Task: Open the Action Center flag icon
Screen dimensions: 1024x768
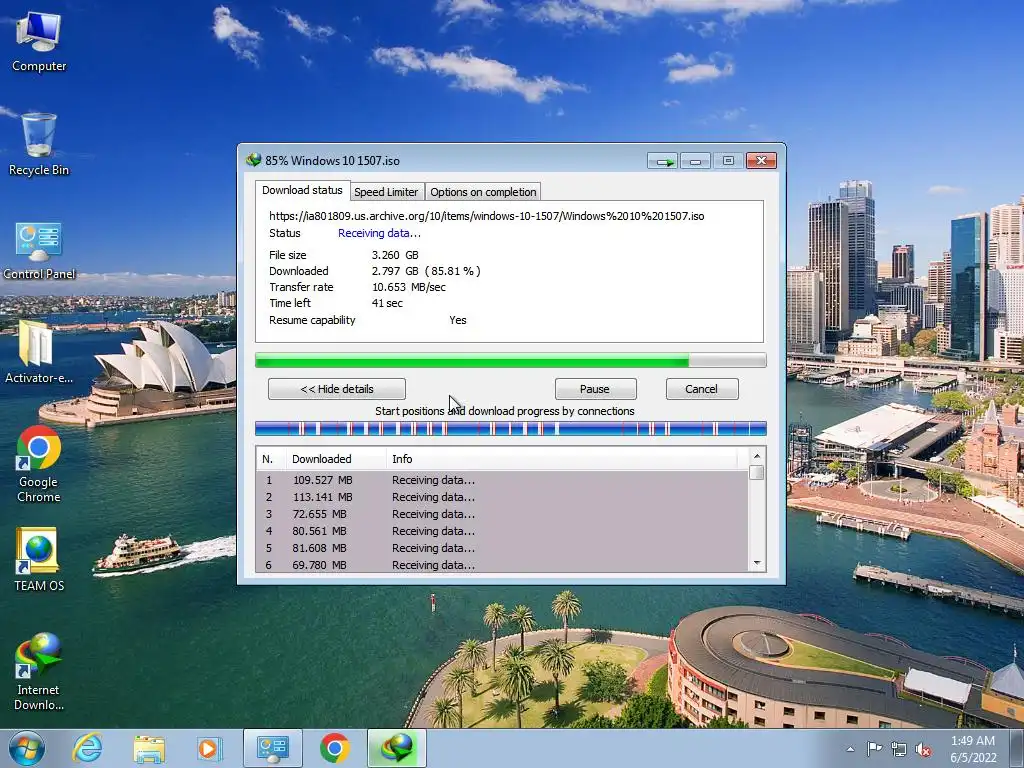Action: point(874,749)
